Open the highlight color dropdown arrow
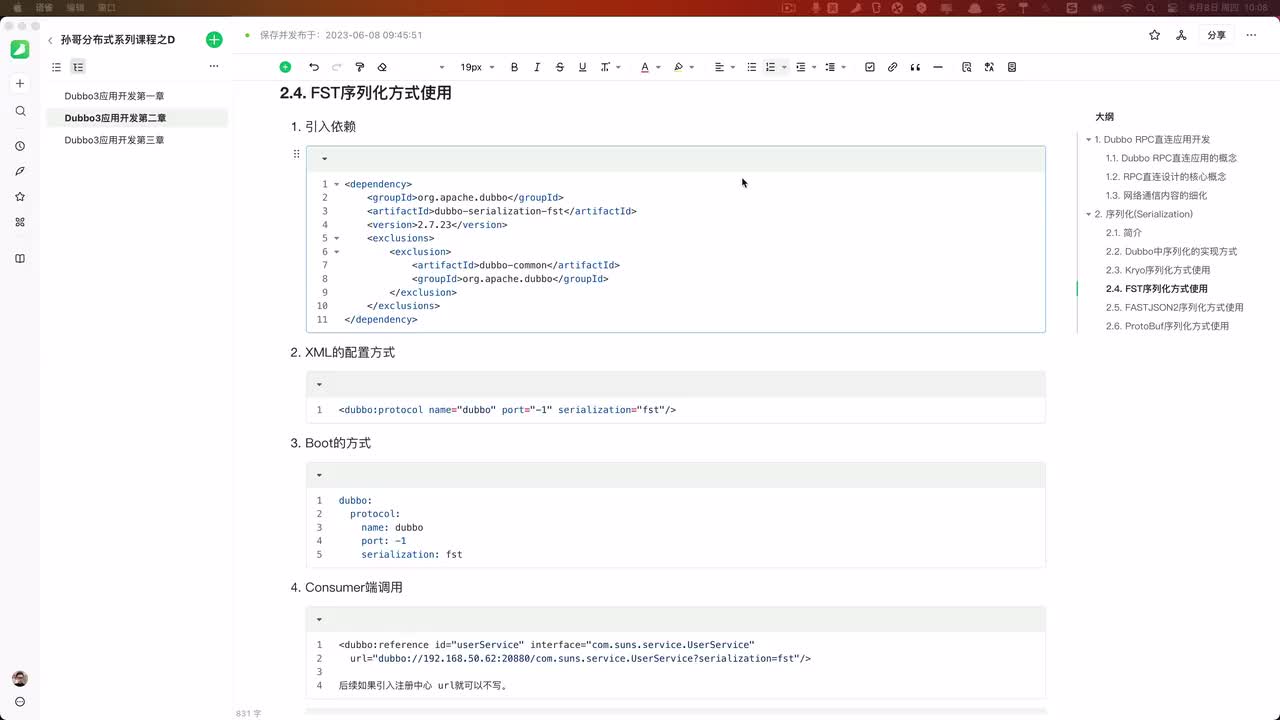Viewport: 1280px width, 720px height. click(x=692, y=67)
